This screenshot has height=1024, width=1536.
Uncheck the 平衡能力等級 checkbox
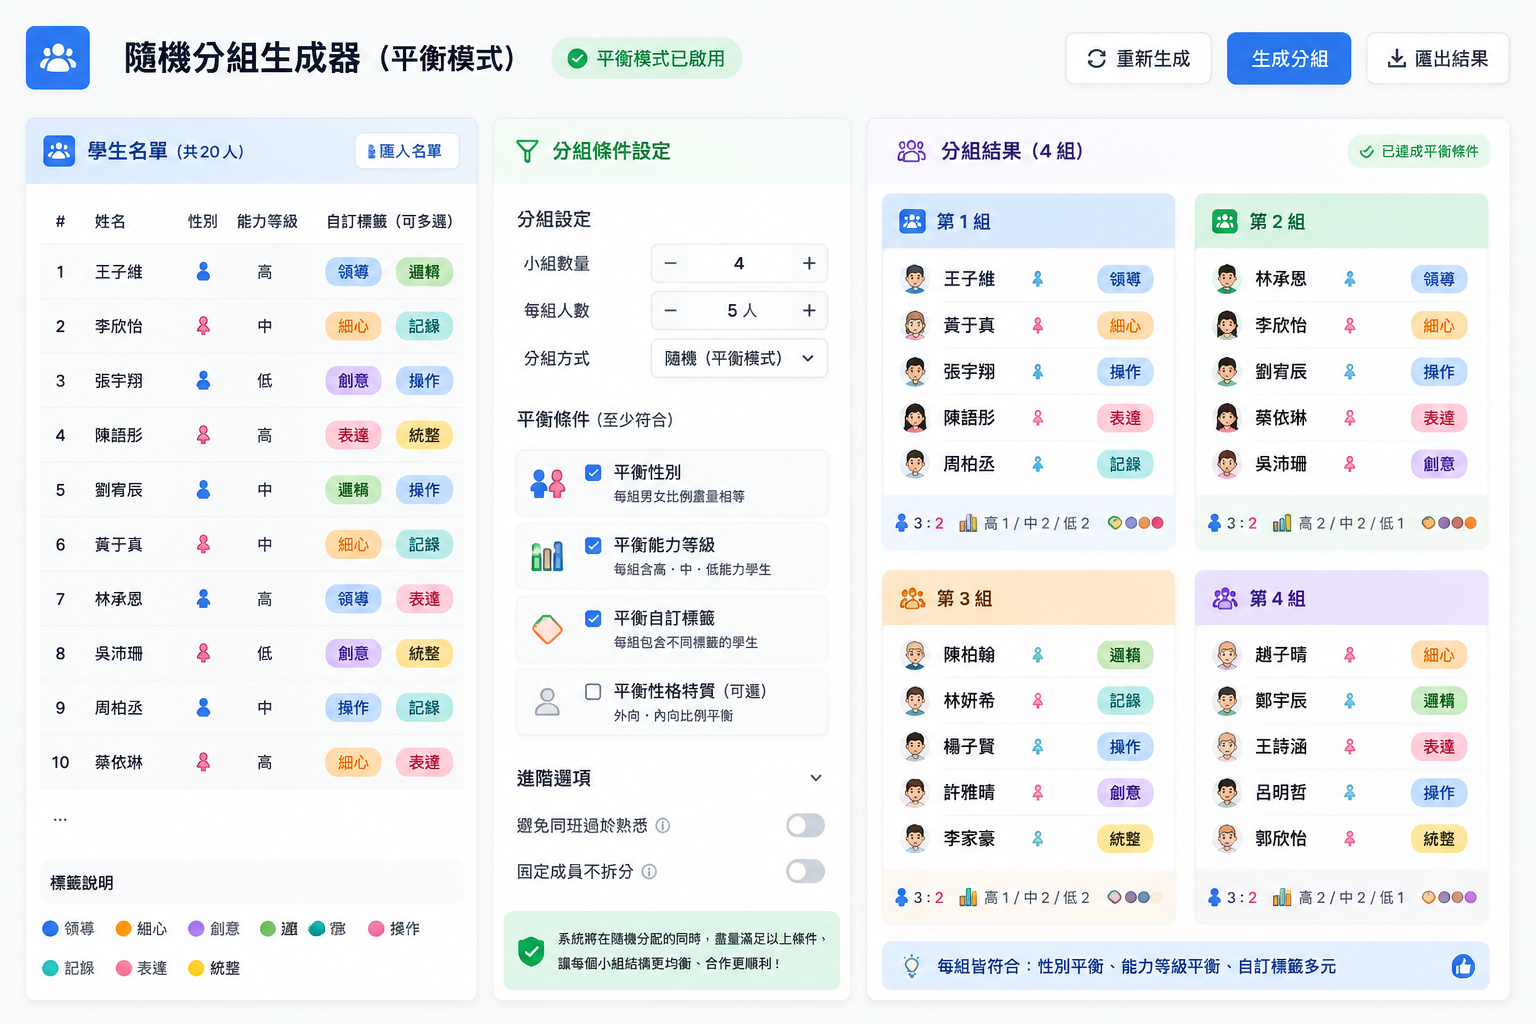593,545
